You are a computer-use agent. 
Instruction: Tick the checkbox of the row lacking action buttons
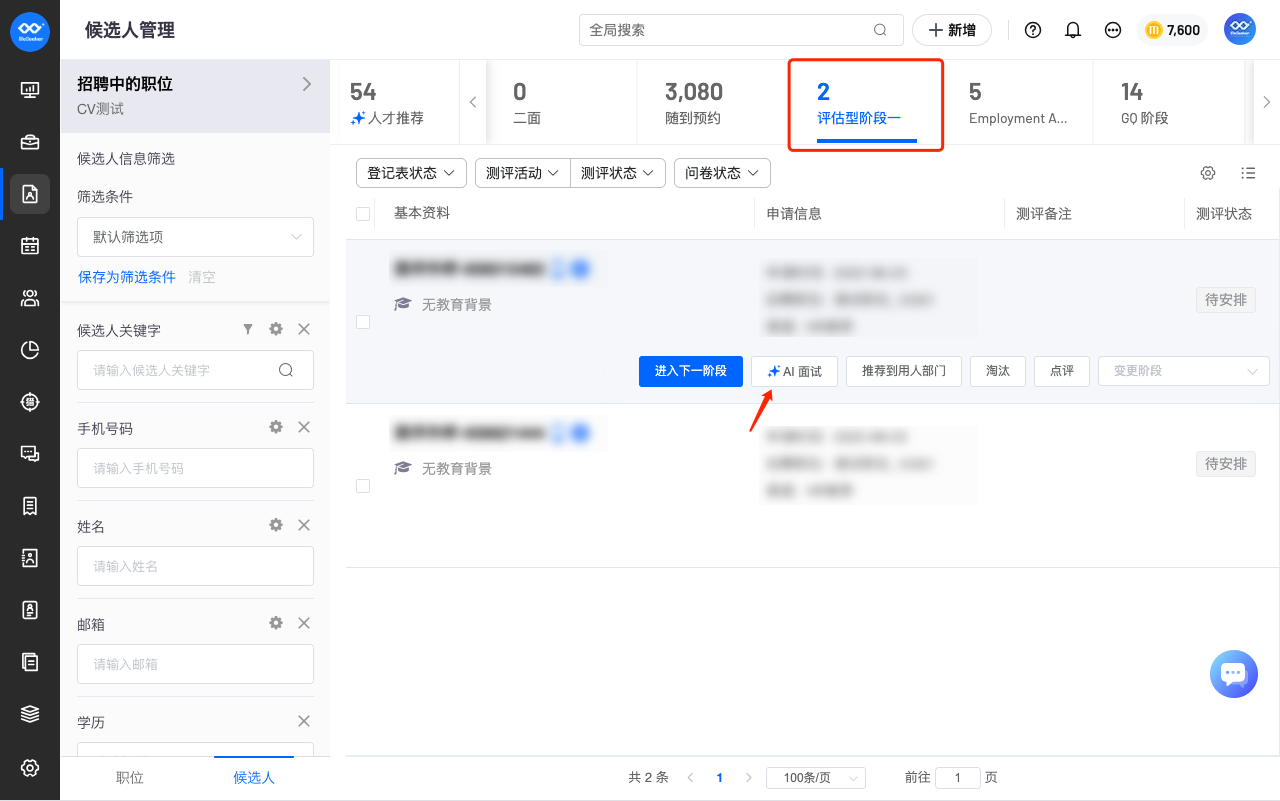coord(363,486)
